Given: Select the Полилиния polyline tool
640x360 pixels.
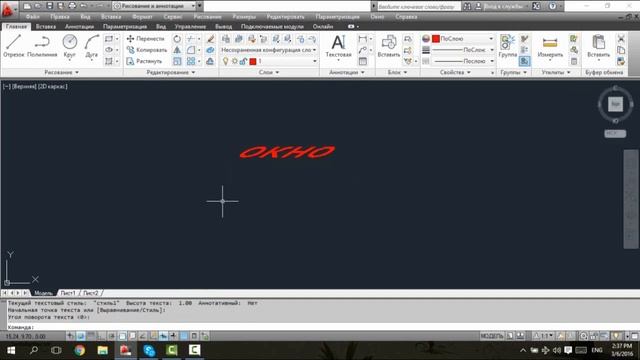Looking at the screenshot, I should tap(42, 46).
